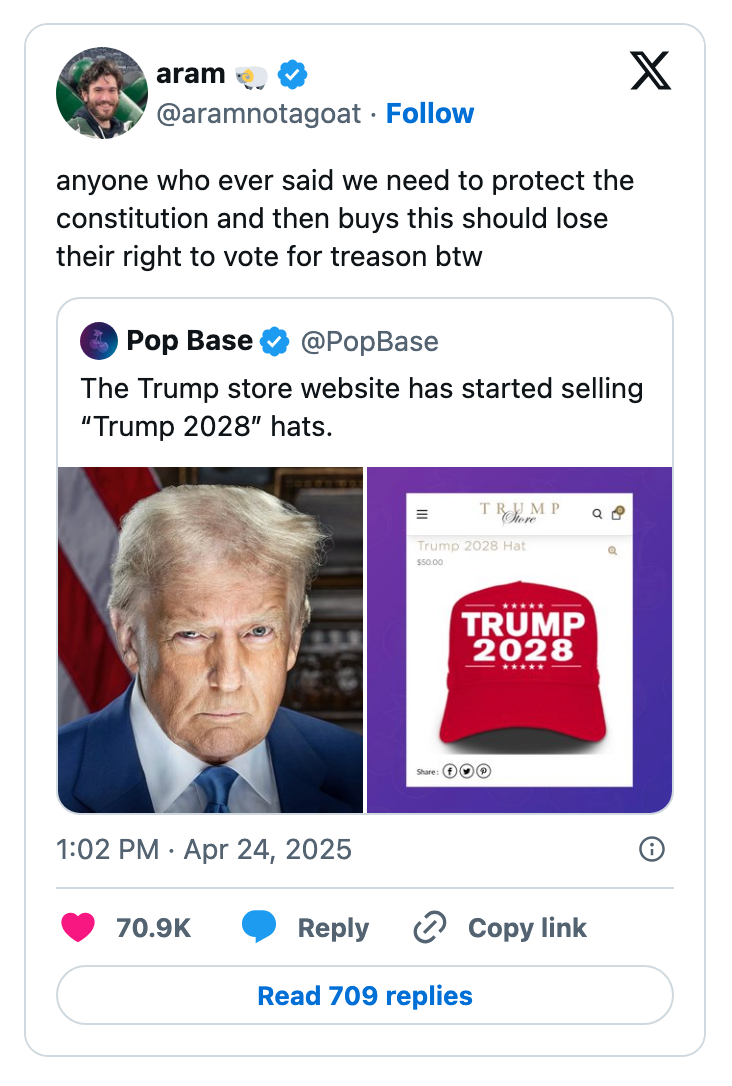
Task: Click the search magnifier in Trump Store header
Action: (596, 514)
